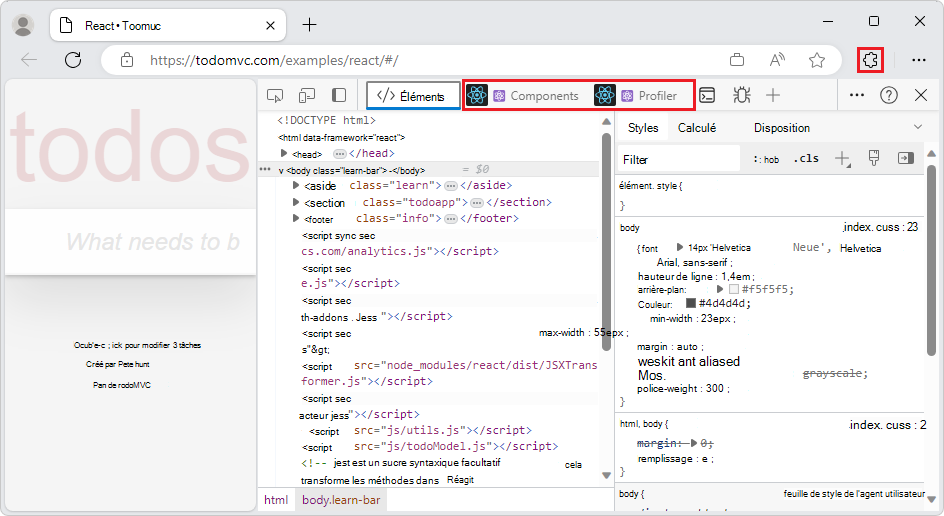Screen dimensions: 944x516
Task: Select the js/utils.js script line
Action: point(420,431)
